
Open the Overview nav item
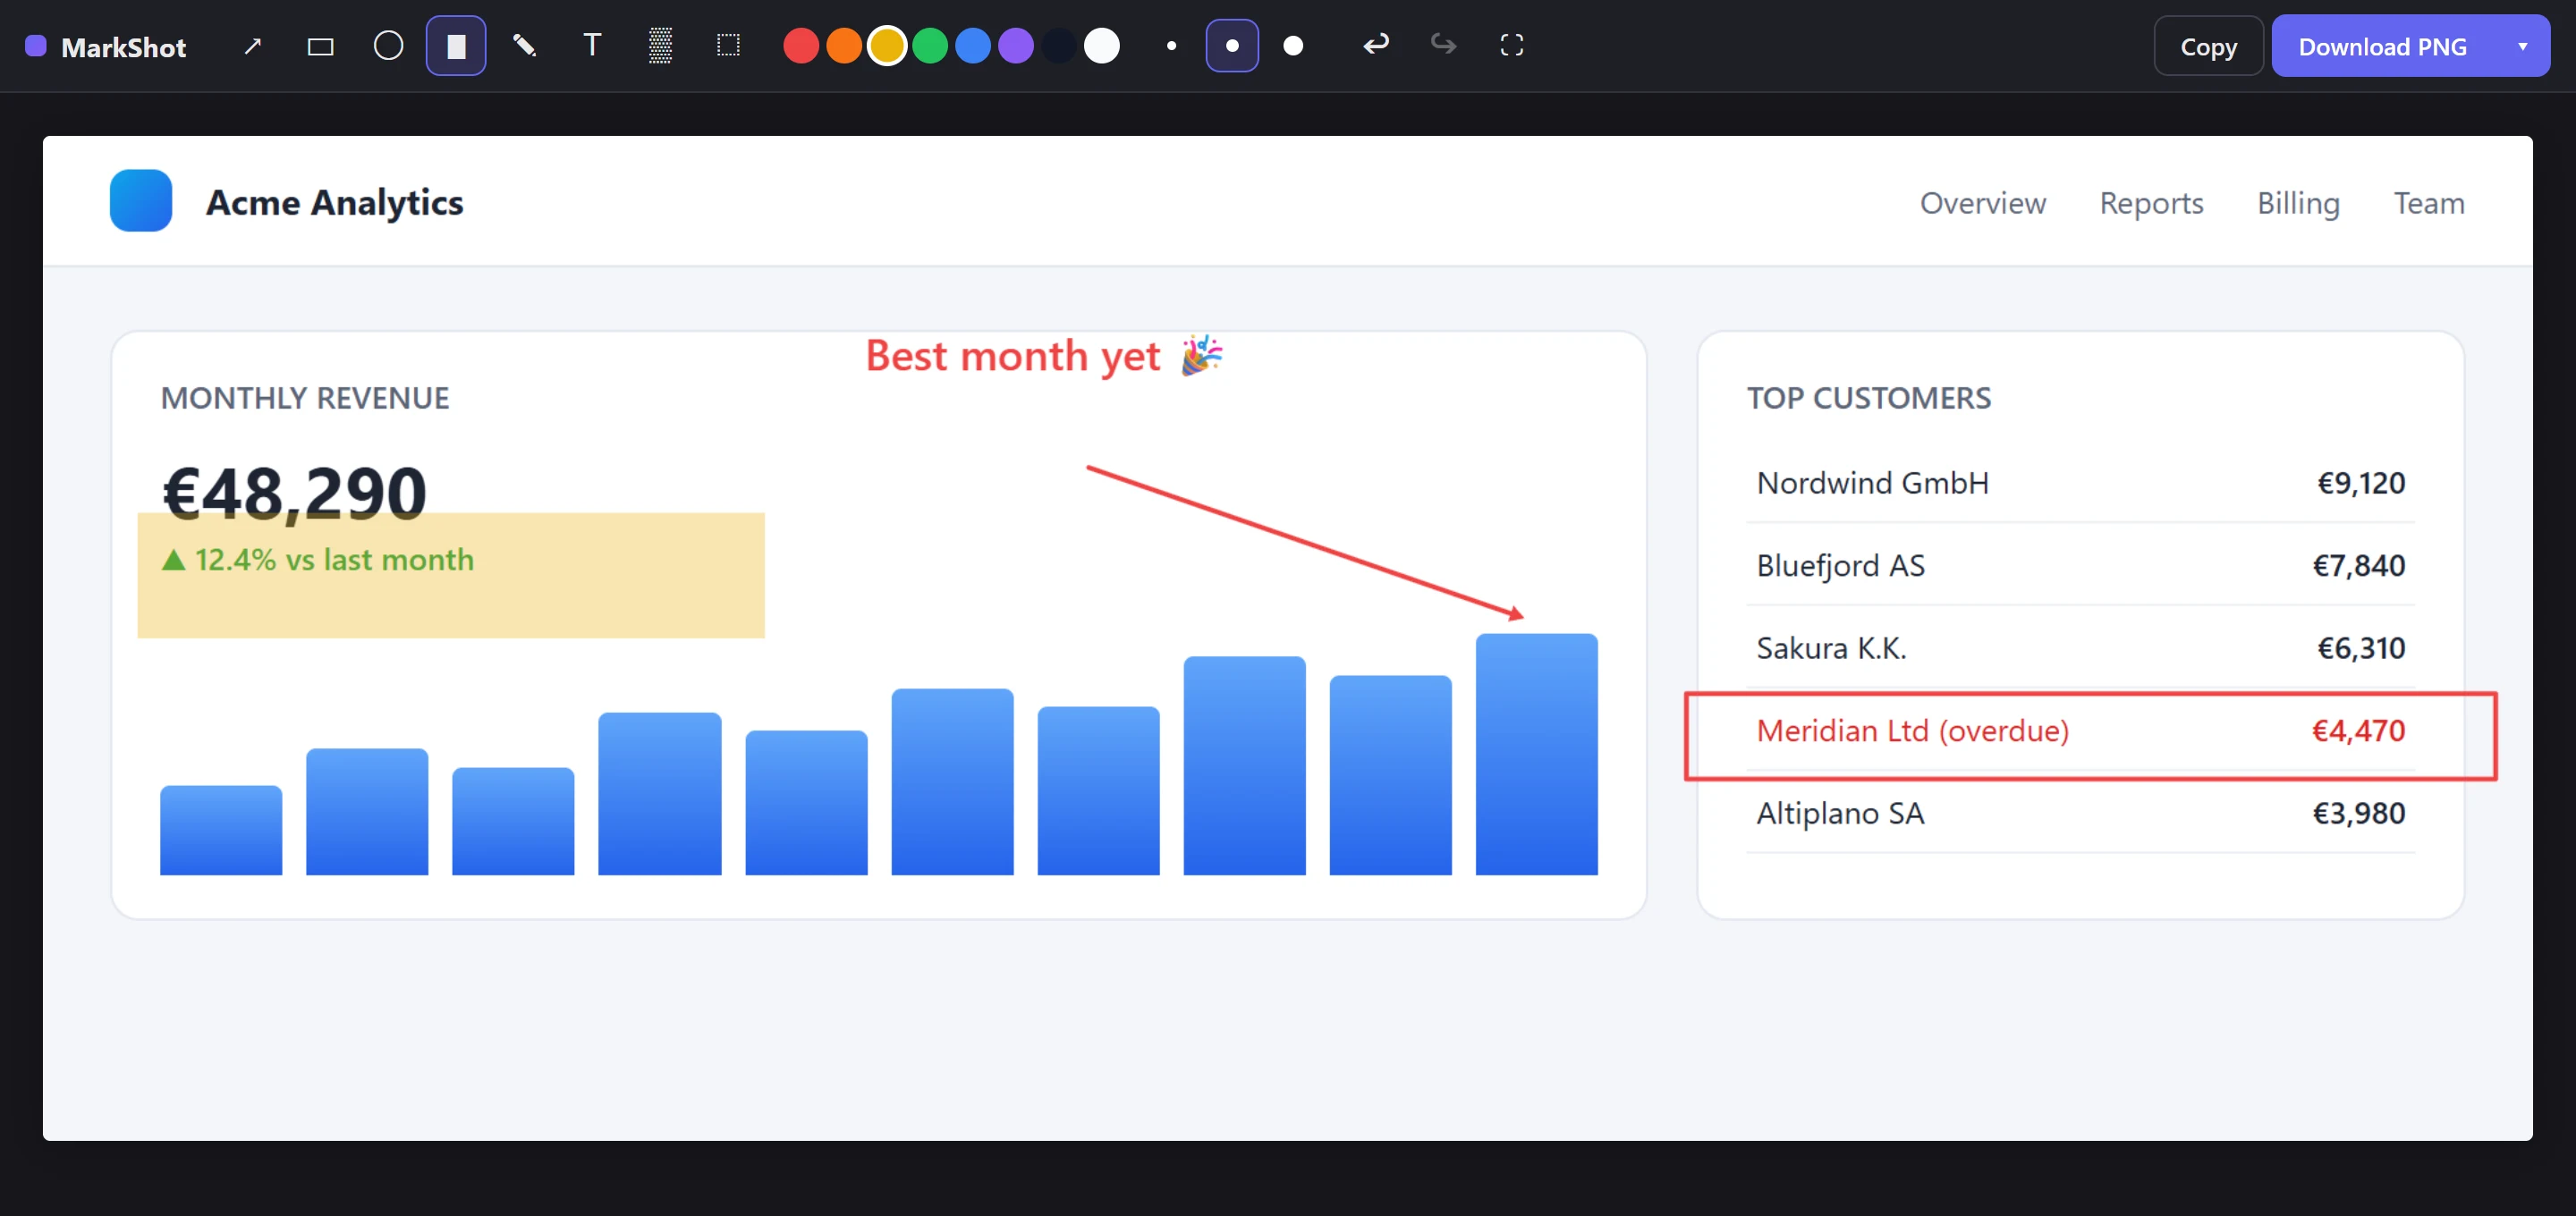(1982, 203)
